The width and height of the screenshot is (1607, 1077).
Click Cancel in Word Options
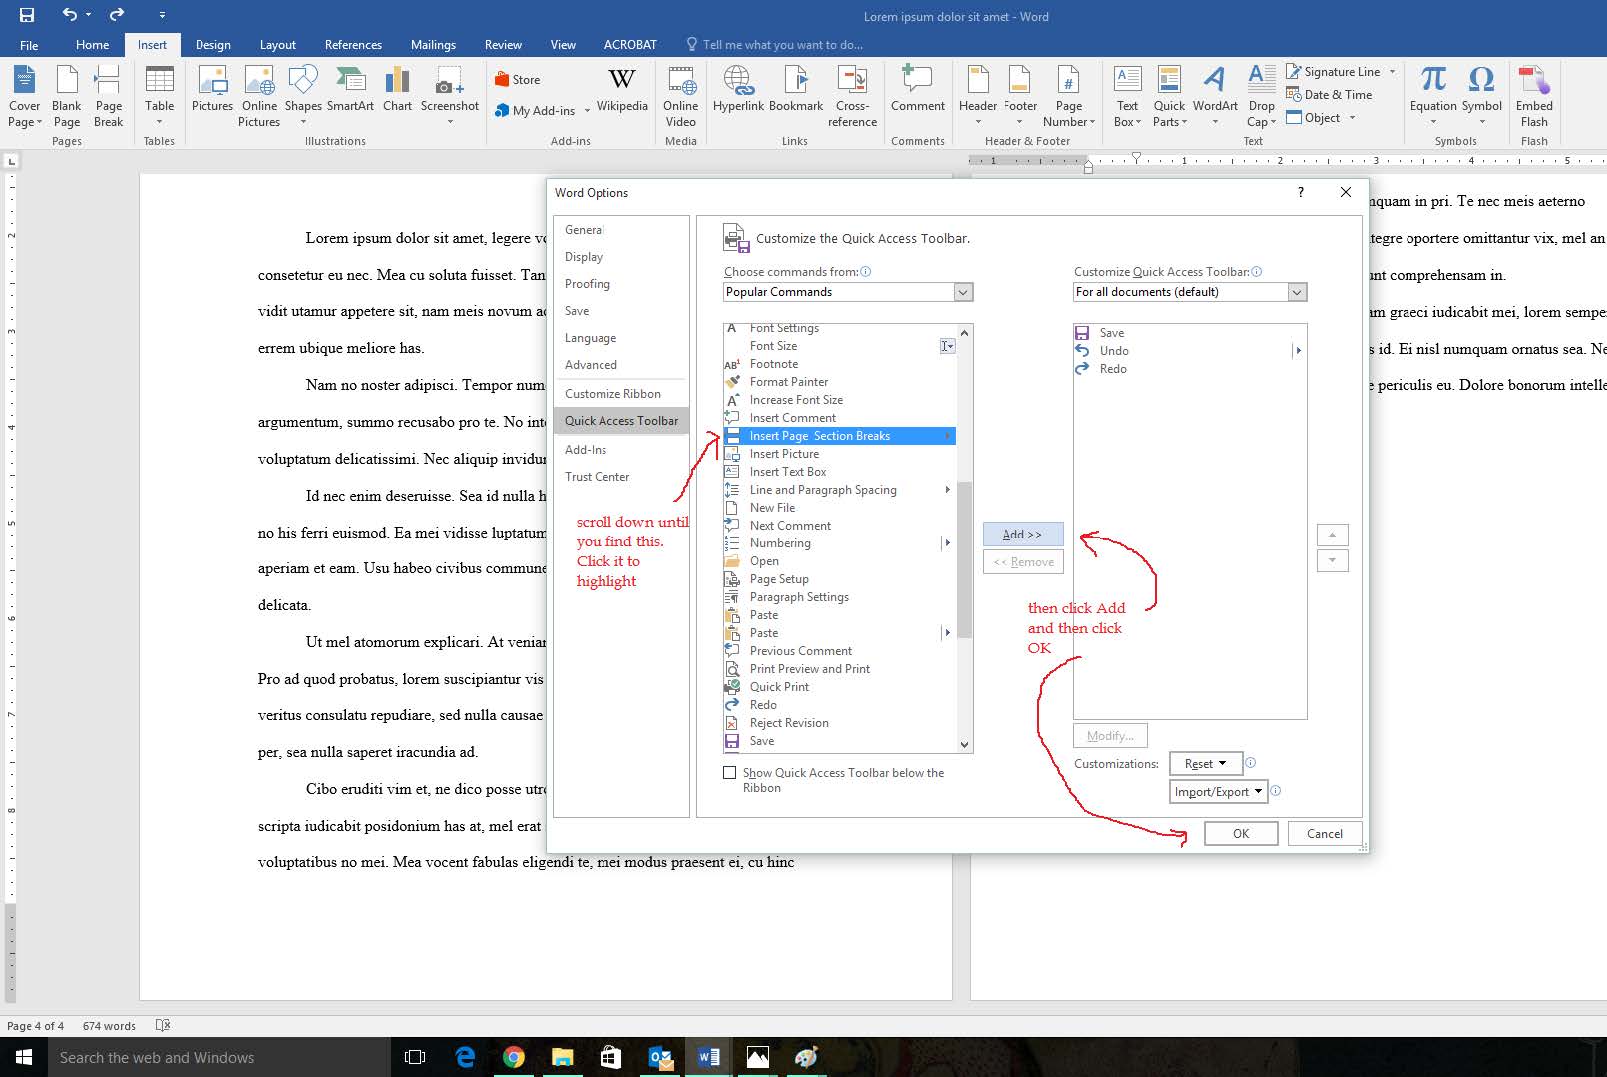(1324, 834)
